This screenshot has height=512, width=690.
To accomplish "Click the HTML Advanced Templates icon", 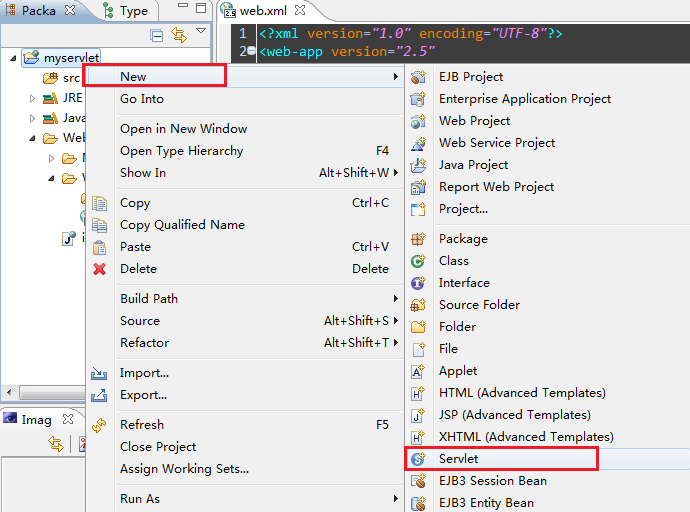I will click(x=418, y=393).
